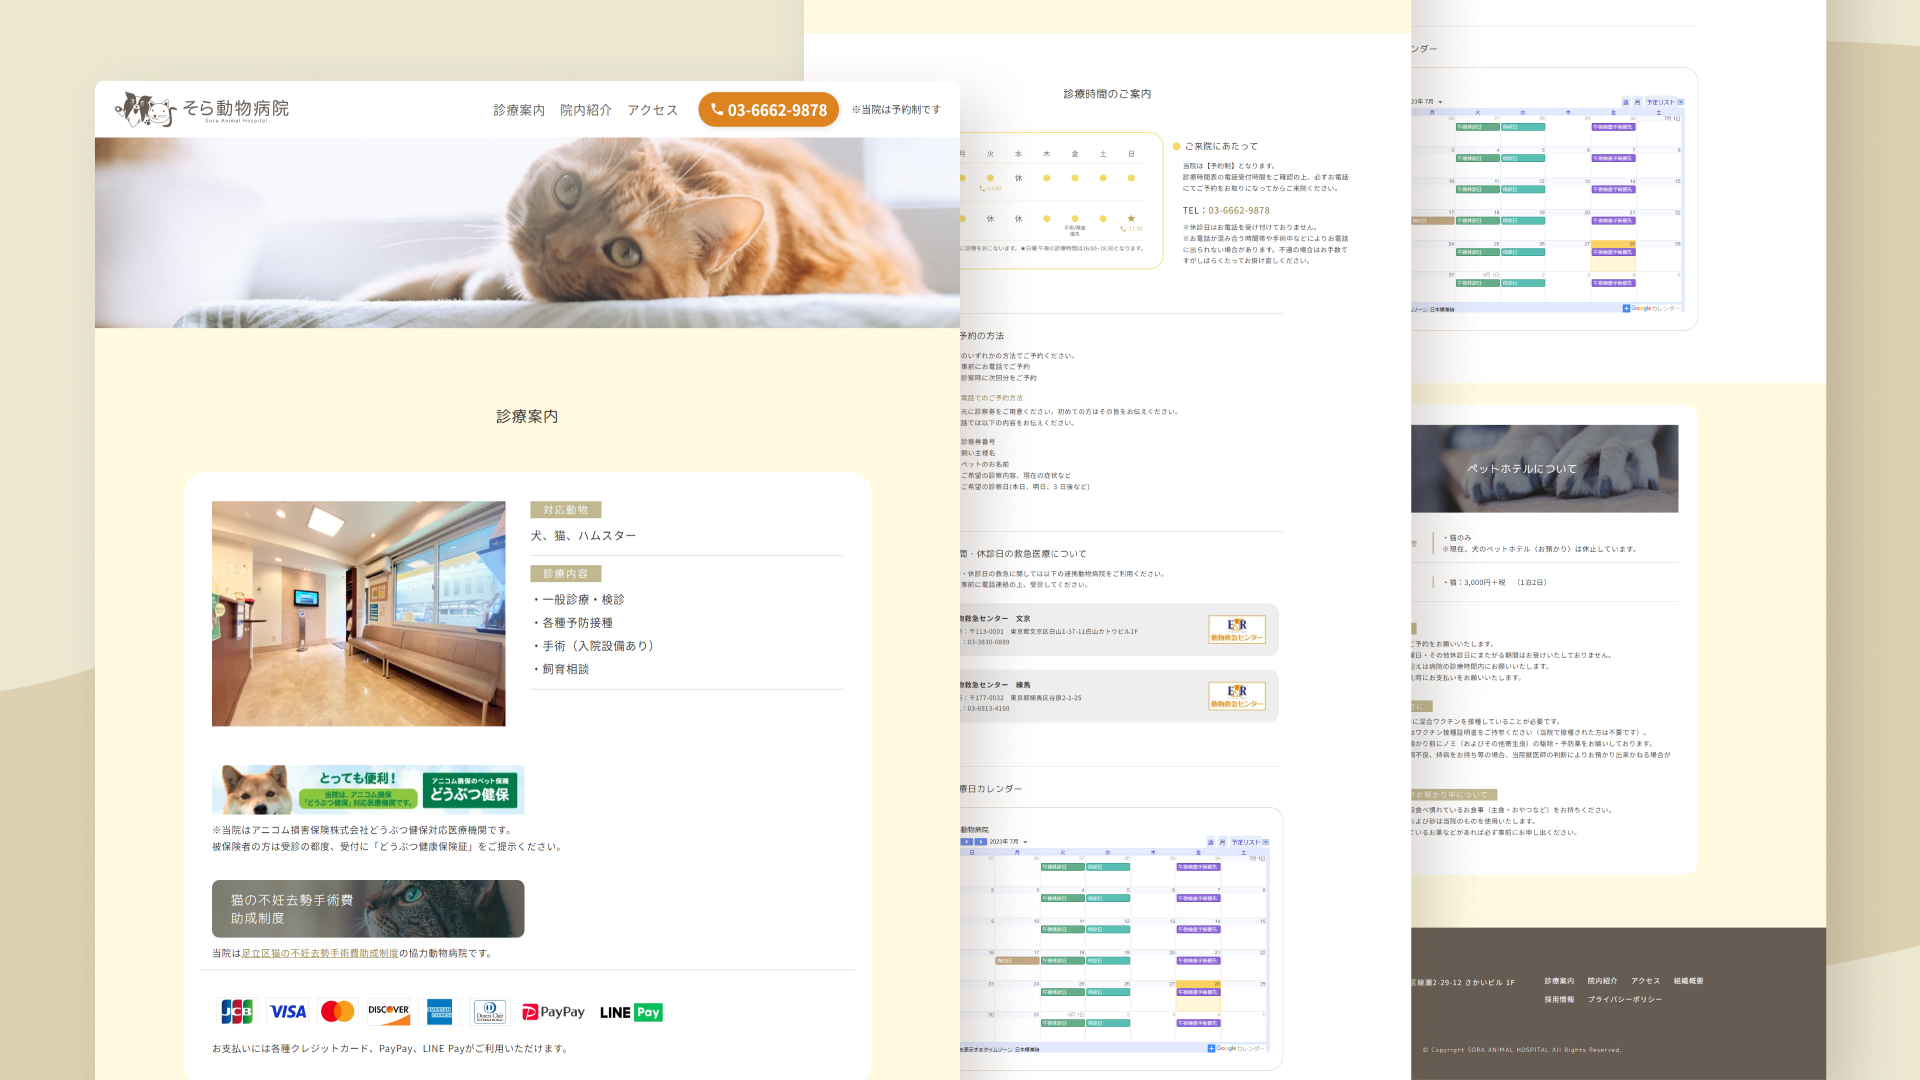Open the 院内紹介 header menu item
The image size is (1920, 1080).
coord(586,110)
